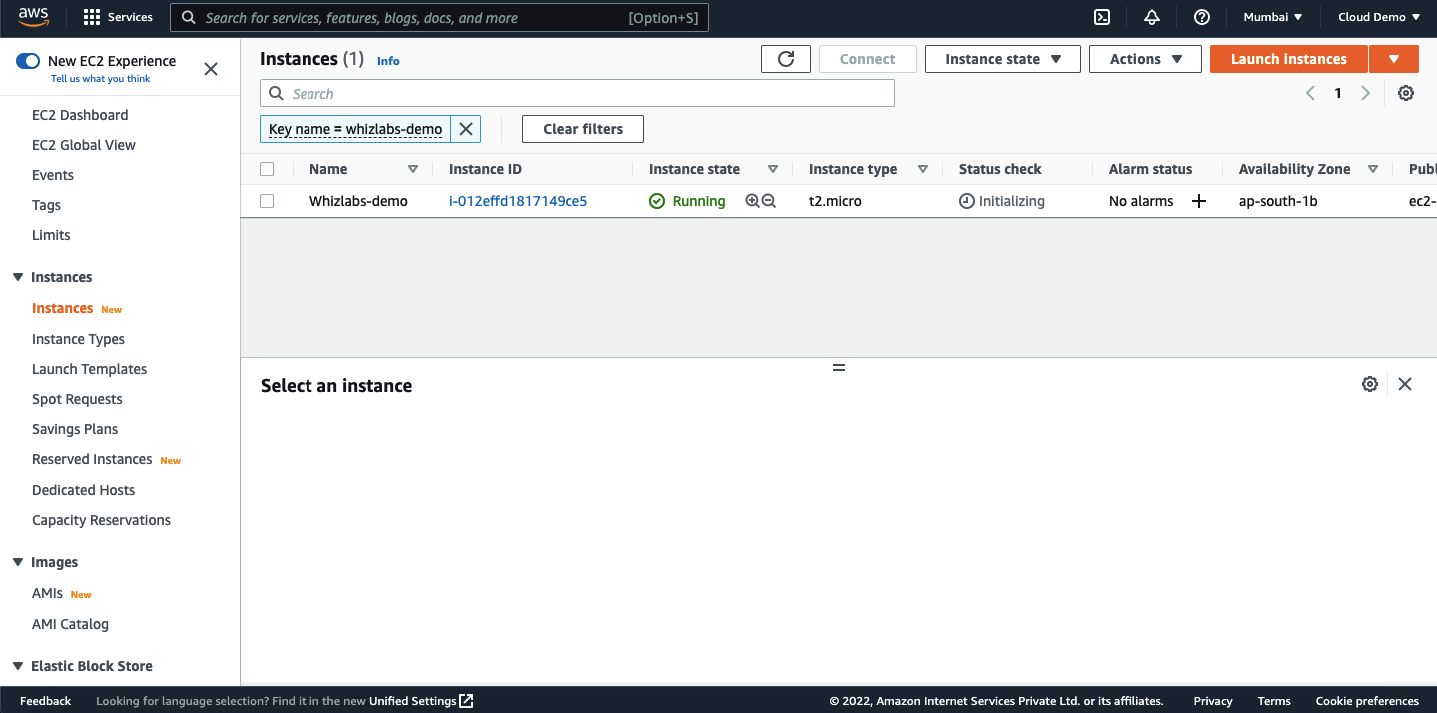Click Tell us what you think link
1437x713 pixels.
pos(101,79)
